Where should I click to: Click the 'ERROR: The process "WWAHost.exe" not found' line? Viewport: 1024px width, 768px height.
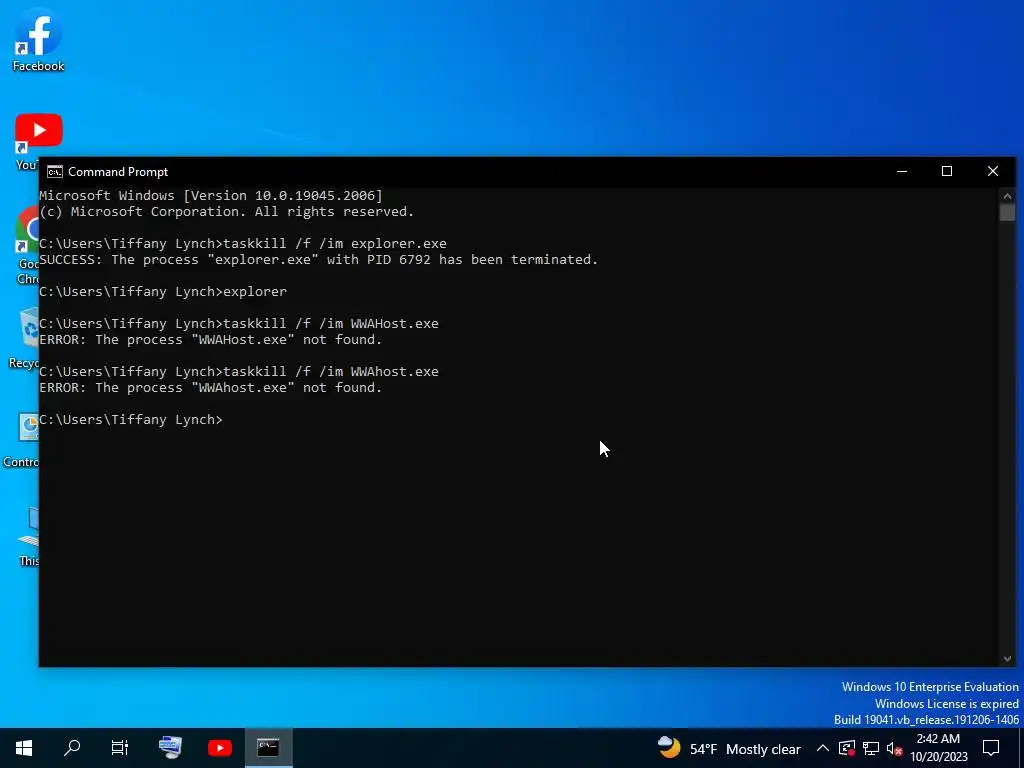(x=210, y=340)
